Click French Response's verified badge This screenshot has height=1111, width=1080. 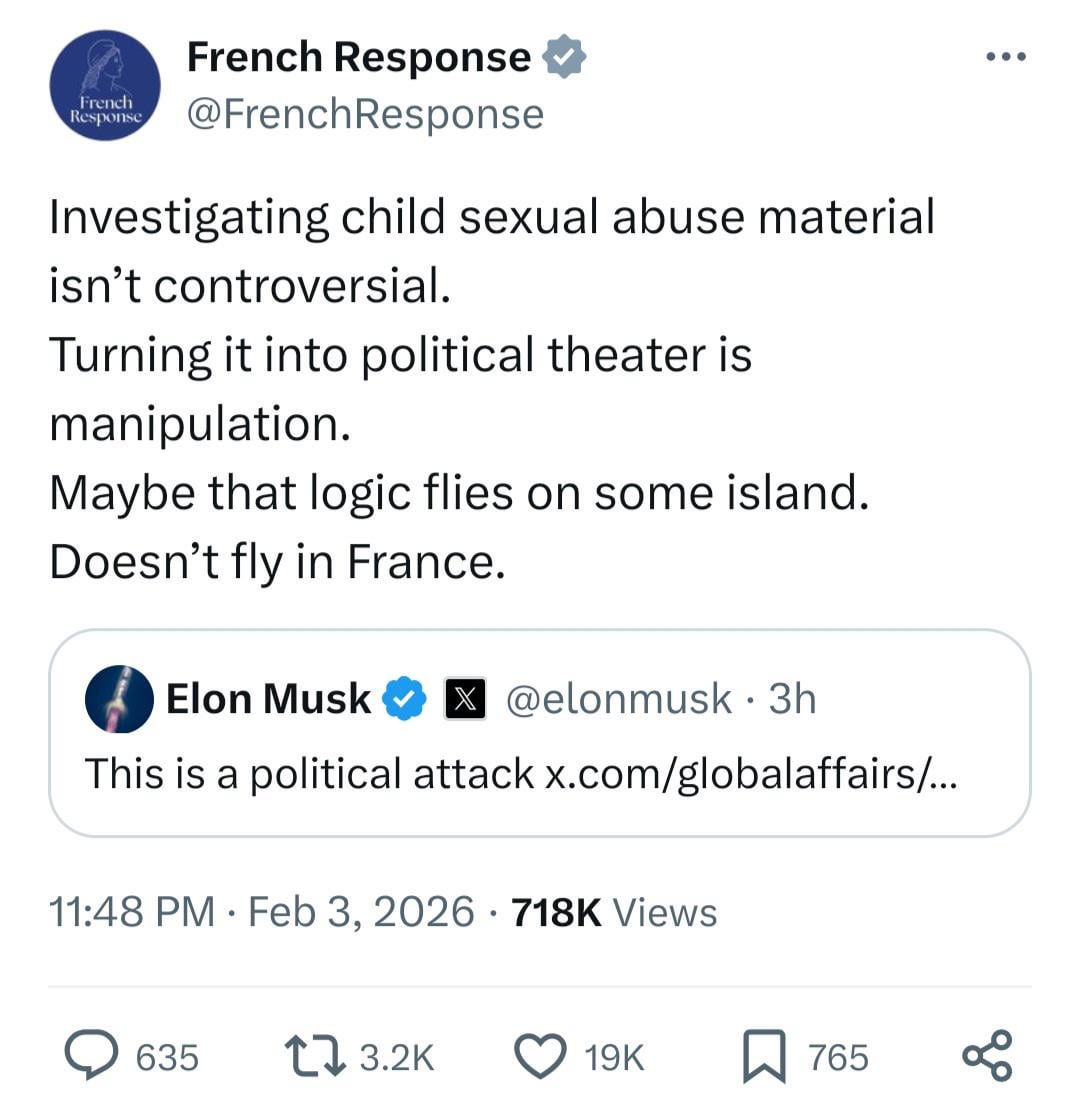(x=565, y=58)
